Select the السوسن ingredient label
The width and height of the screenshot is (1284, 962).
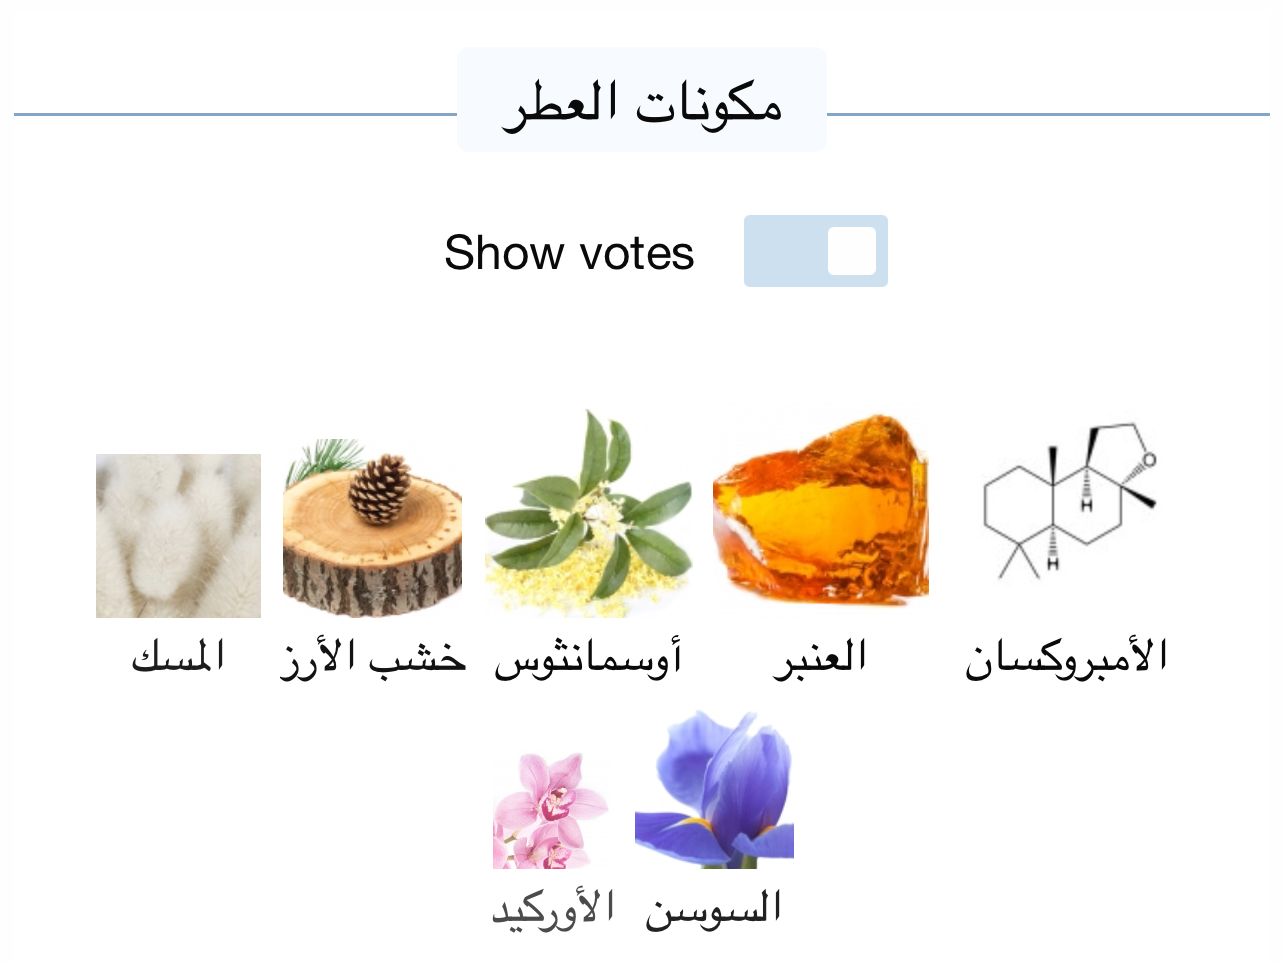713,909
